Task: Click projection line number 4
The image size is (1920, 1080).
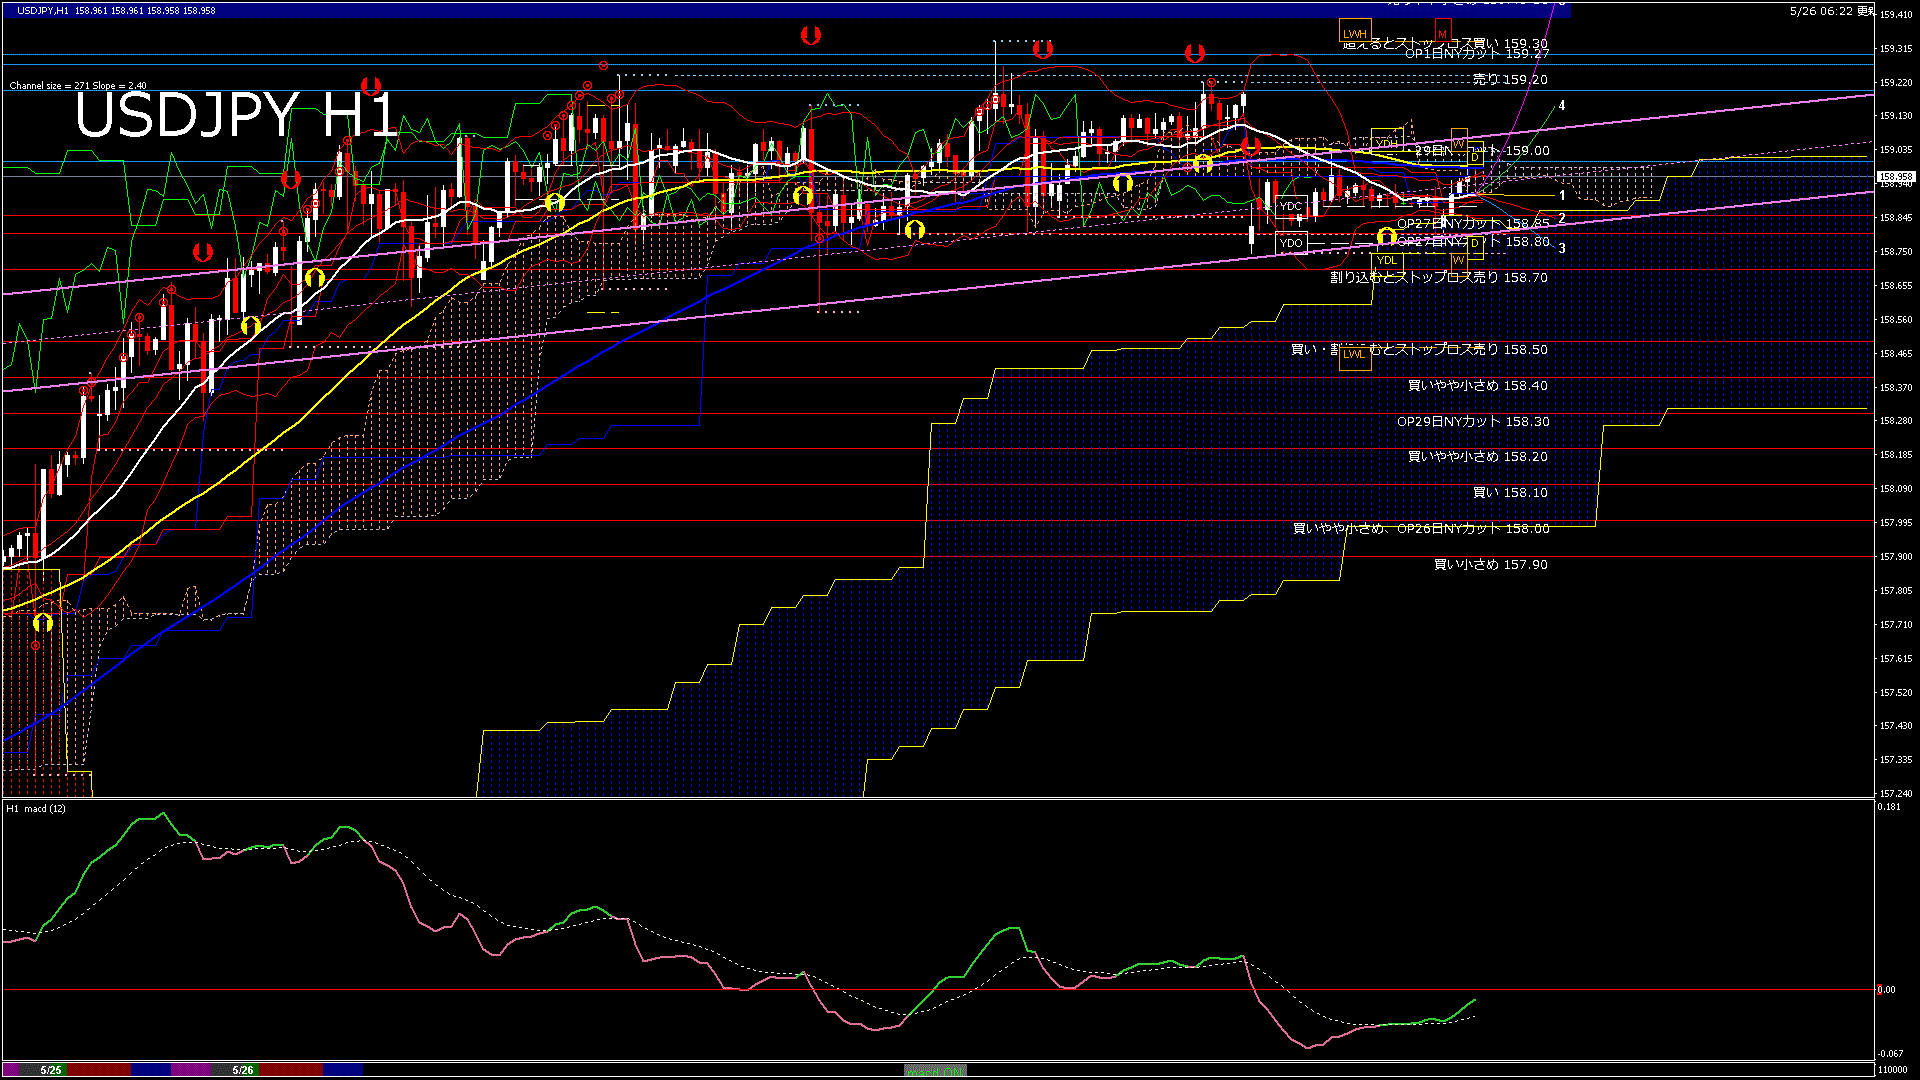Action: coord(1562,106)
